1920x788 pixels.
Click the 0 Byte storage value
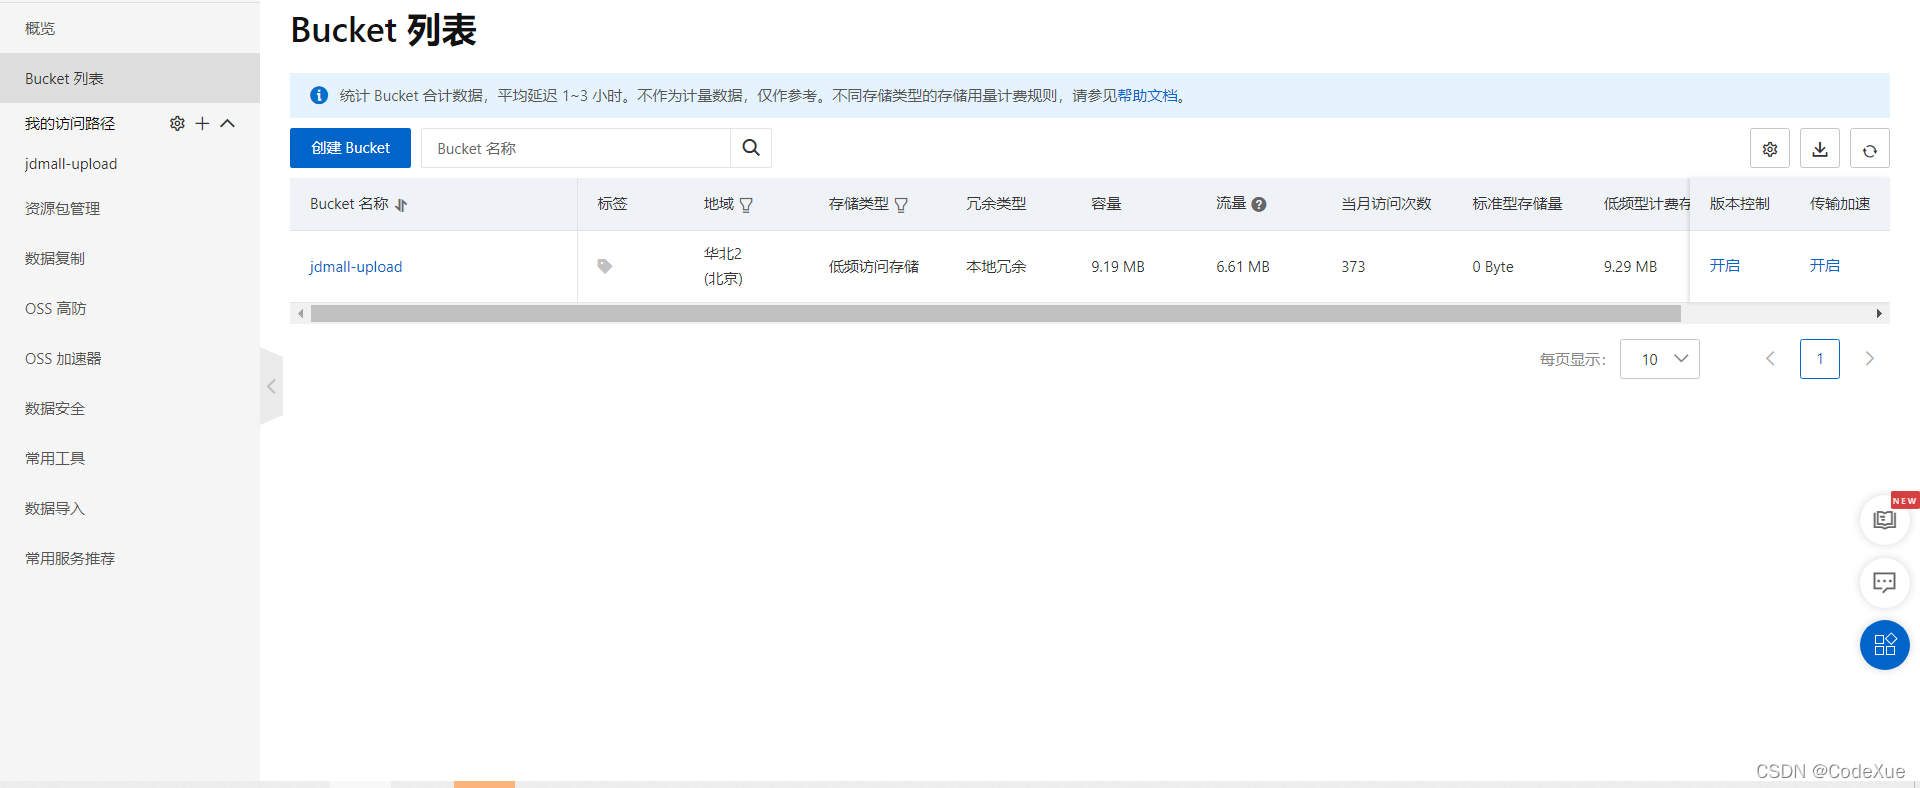[x=1493, y=267]
